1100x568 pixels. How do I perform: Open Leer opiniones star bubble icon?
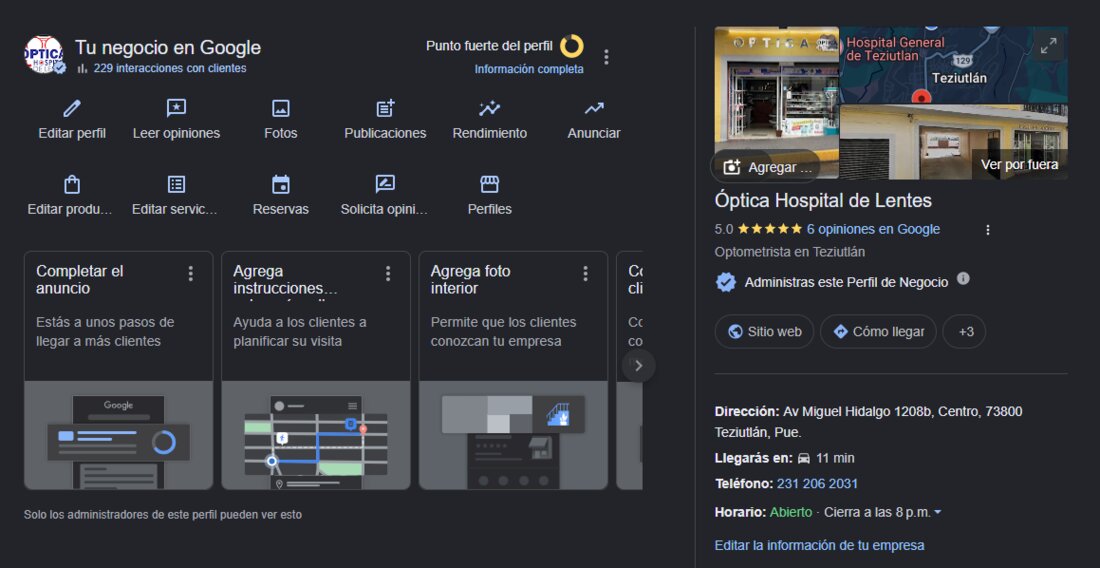[x=176, y=109]
